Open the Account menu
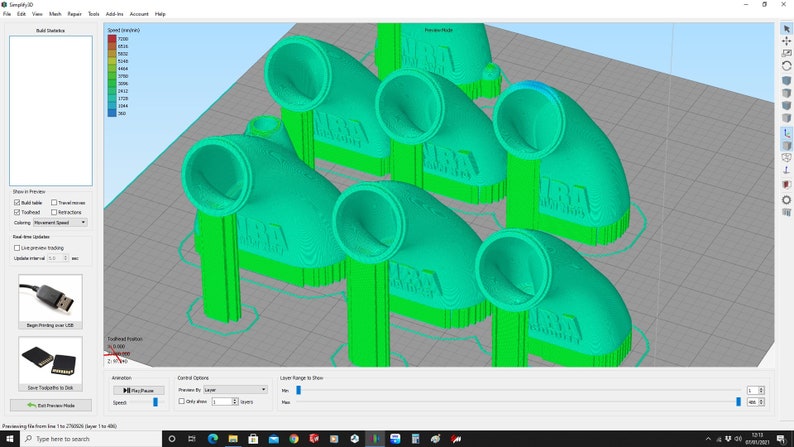The width and height of the screenshot is (794, 447). (x=139, y=14)
